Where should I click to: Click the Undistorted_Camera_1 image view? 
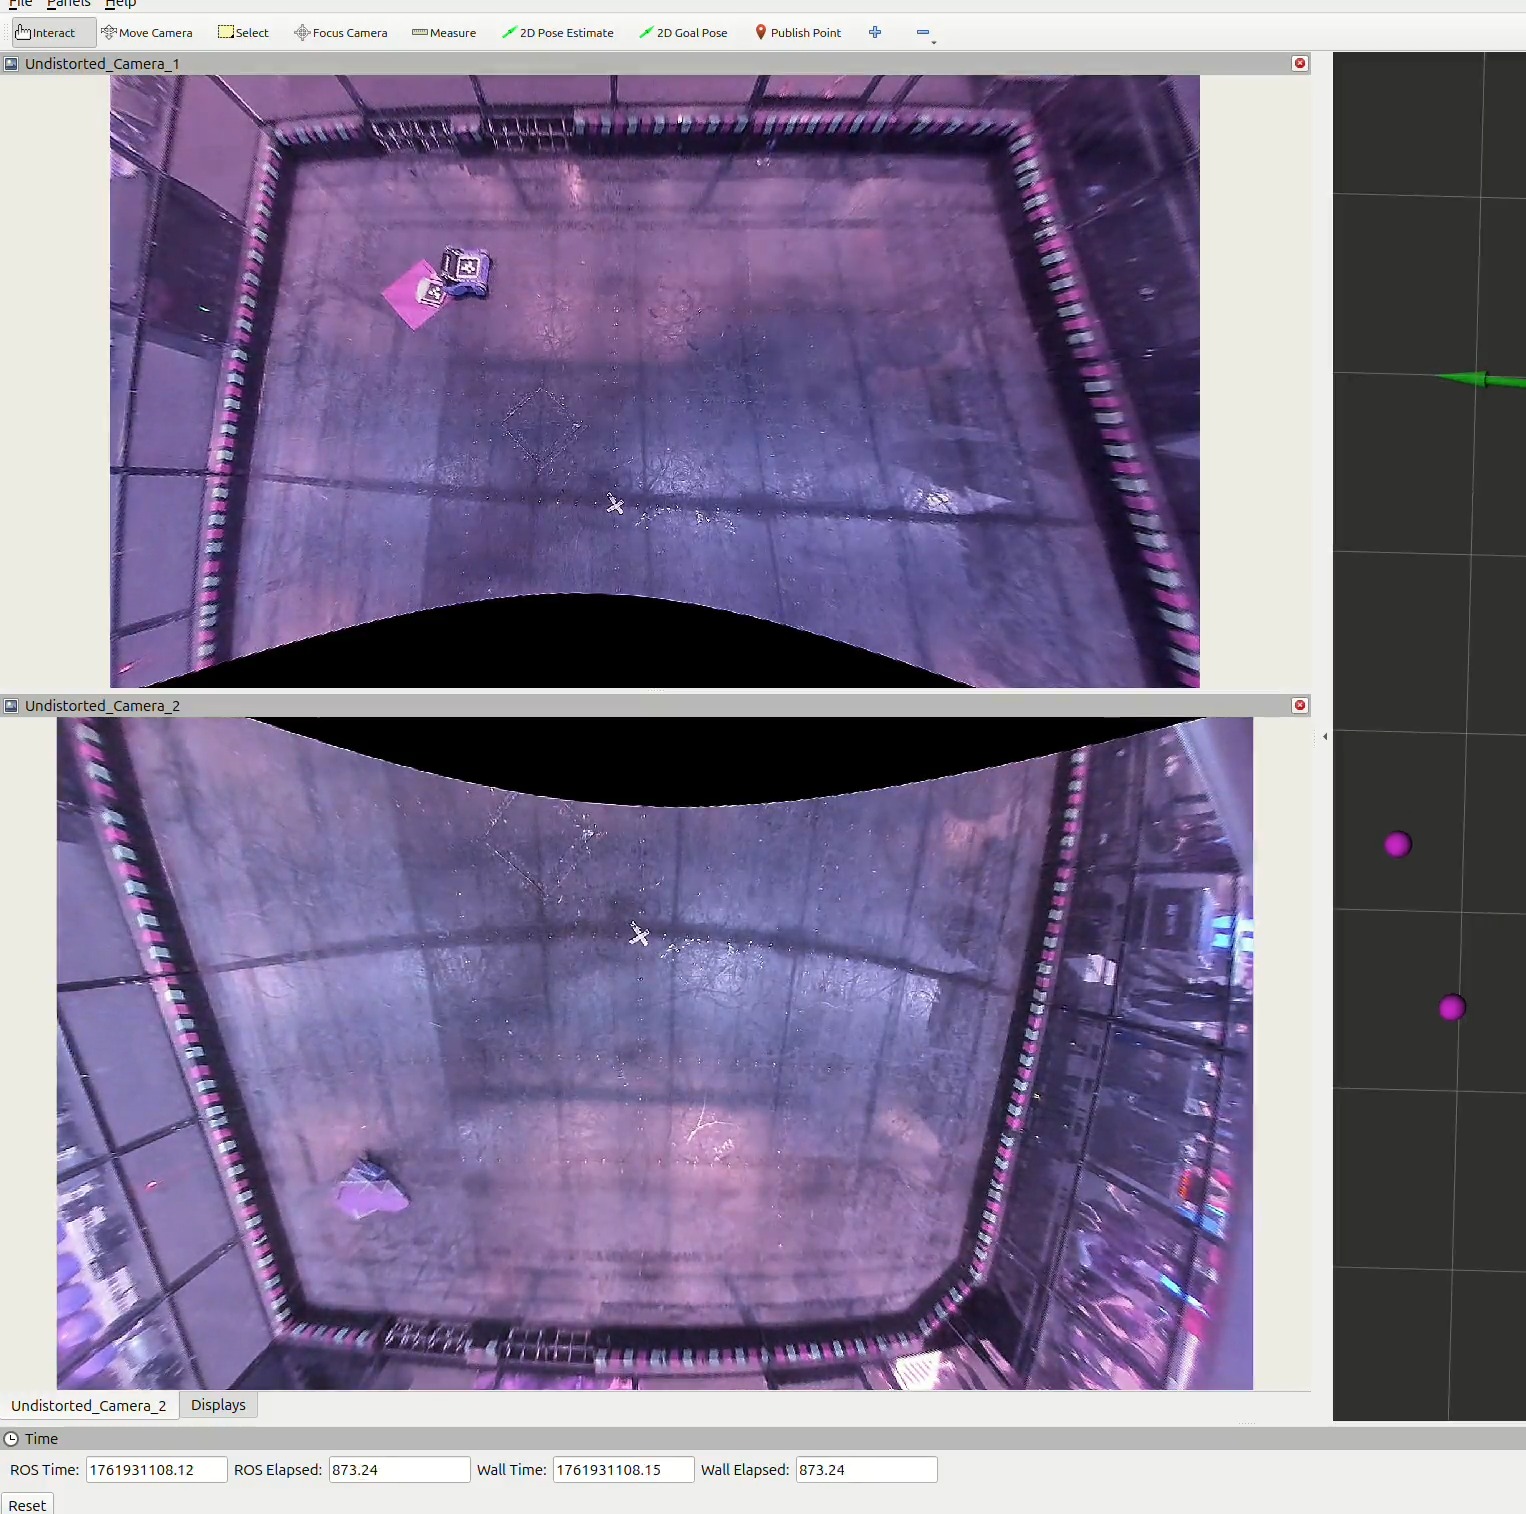coord(655,381)
